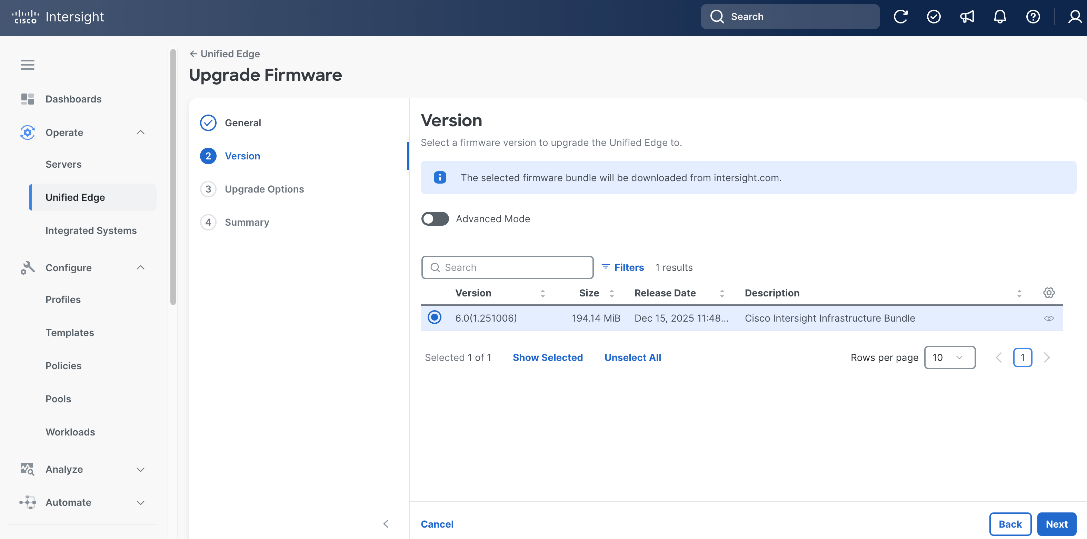
Task: Click the eye icon in firmware row
Action: click(x=1049, y=319)
